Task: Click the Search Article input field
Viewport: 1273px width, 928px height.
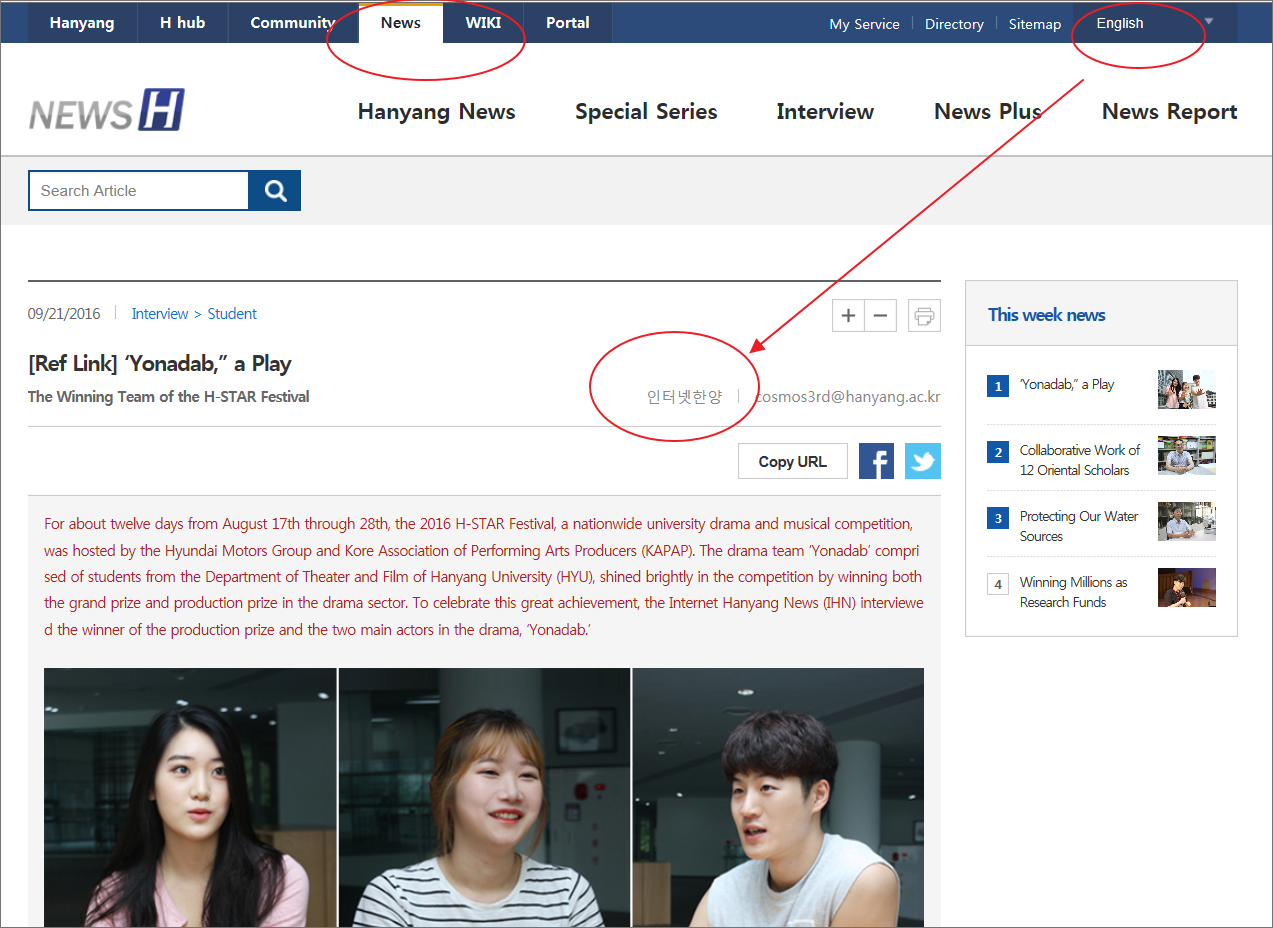Action: [x=139, y=191]
